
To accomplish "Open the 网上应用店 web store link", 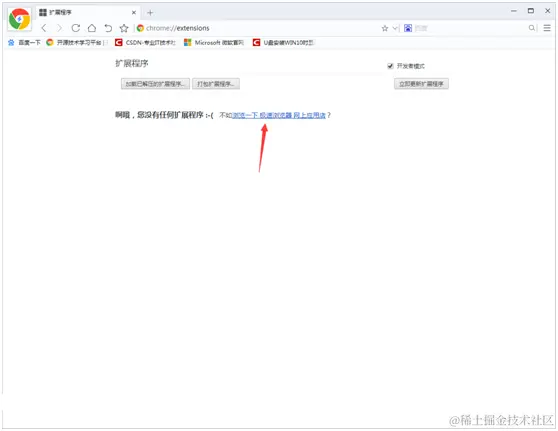I will pos(279,115).
